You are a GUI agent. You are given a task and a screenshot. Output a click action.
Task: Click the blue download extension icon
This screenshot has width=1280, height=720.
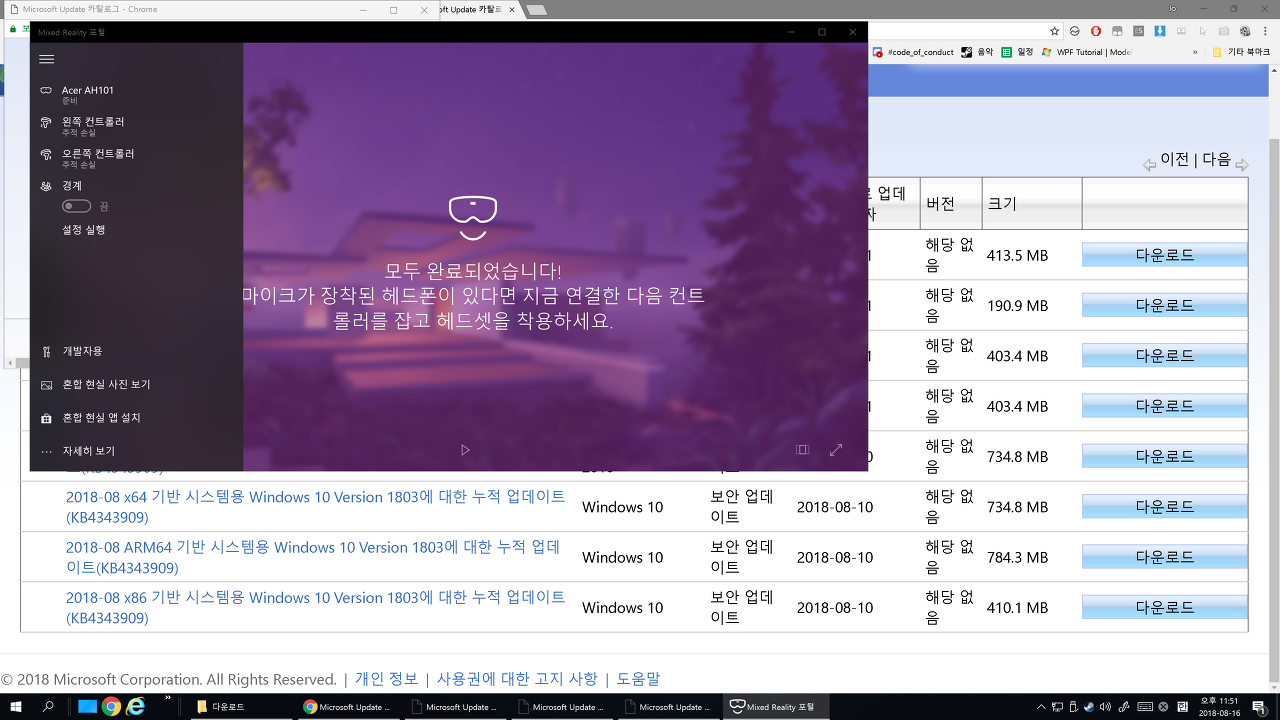(x=1159, y=31)
